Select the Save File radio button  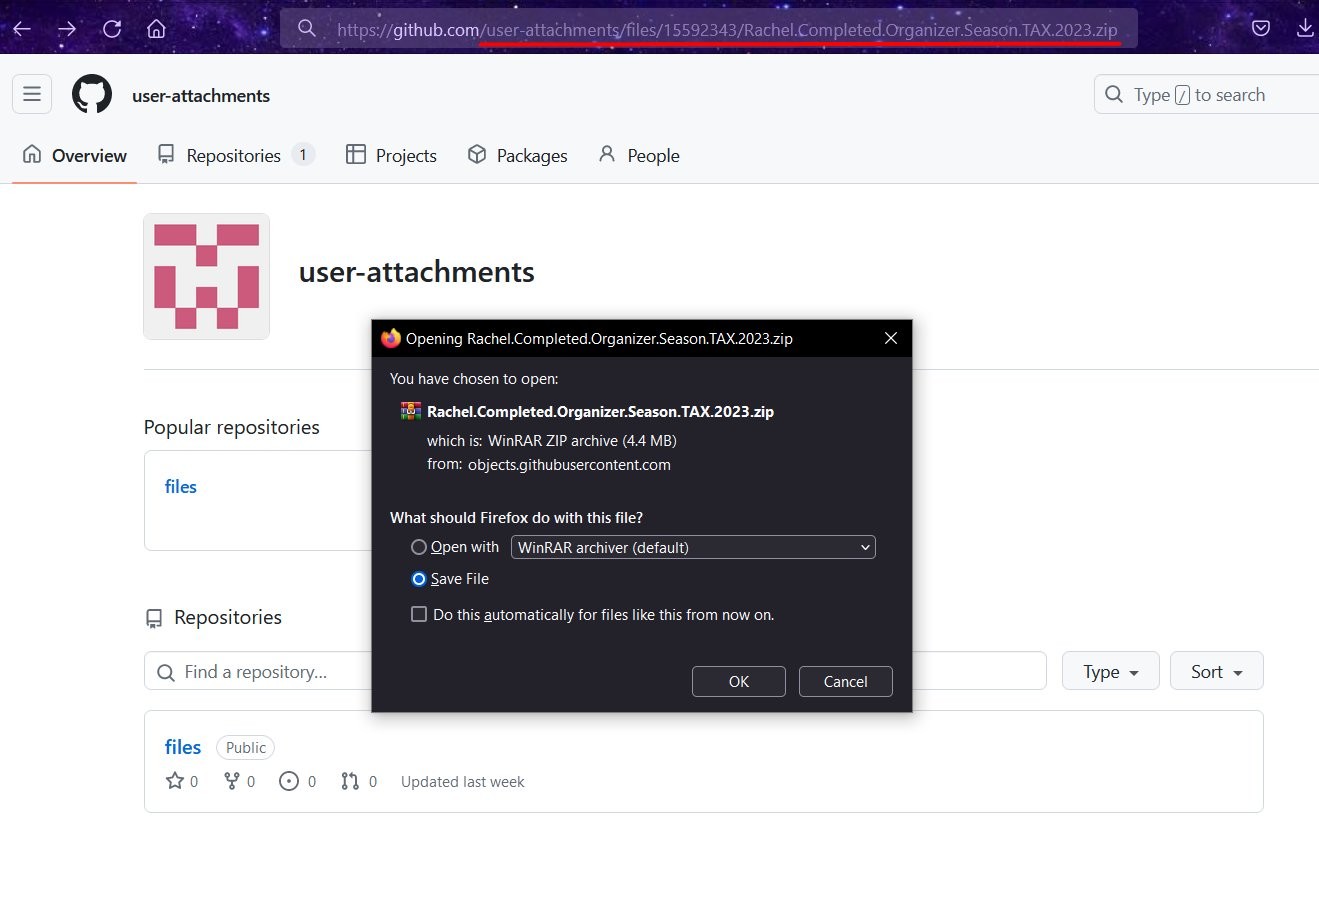(419, 579)
